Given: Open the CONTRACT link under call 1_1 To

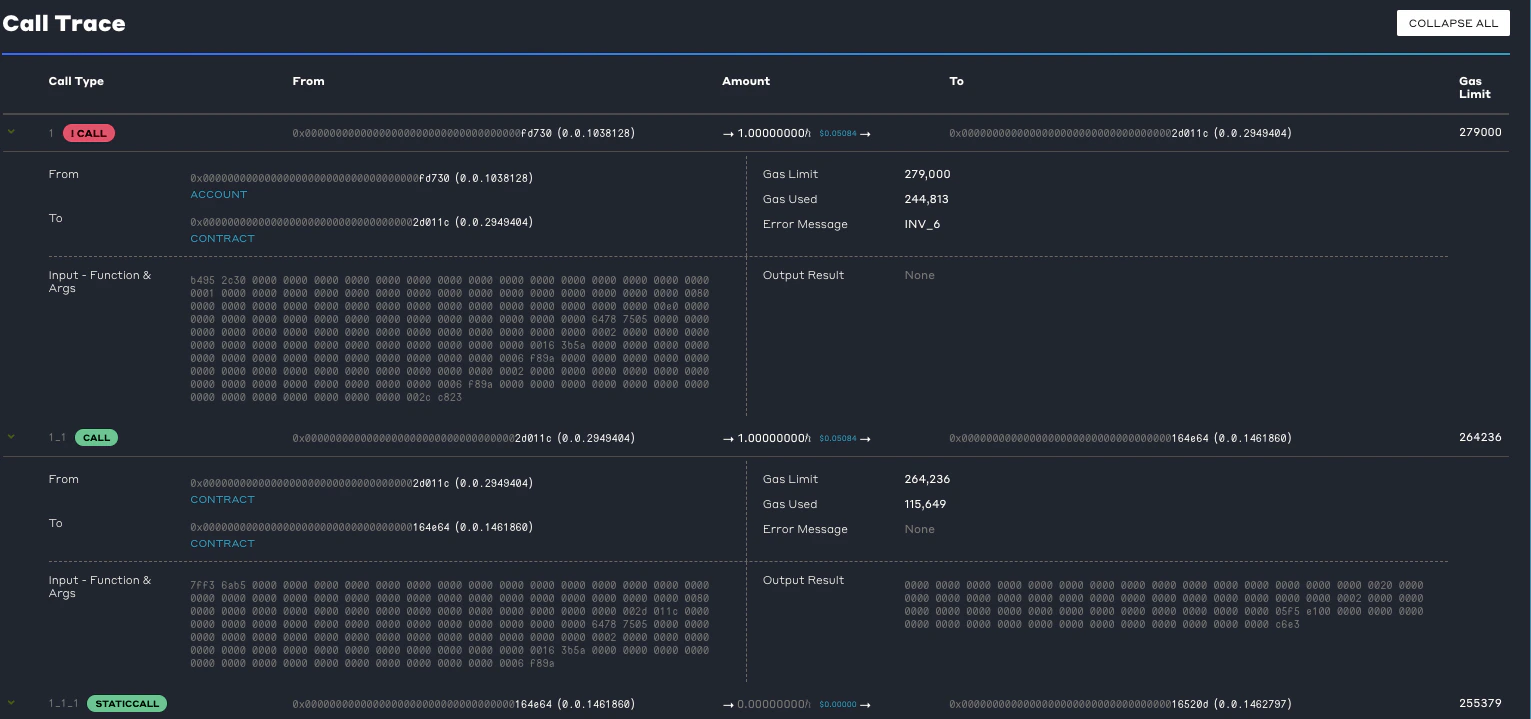Looking at the screenshot, I should (x=222, y=544).
